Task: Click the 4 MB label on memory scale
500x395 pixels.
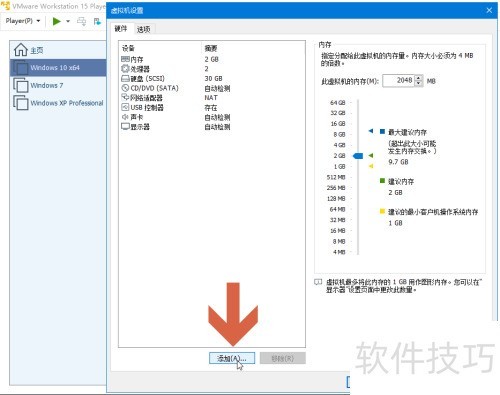Action: tap(339, 252)
